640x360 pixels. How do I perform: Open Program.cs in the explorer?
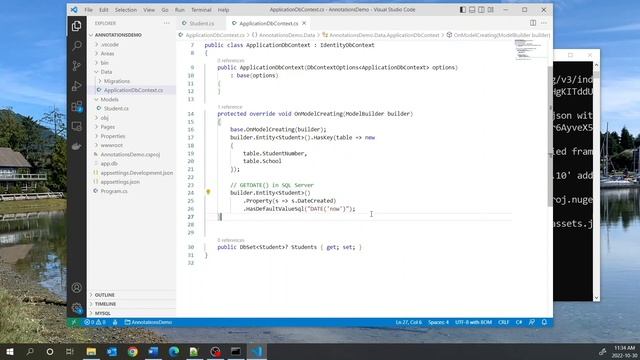click(x=114, y=191)
